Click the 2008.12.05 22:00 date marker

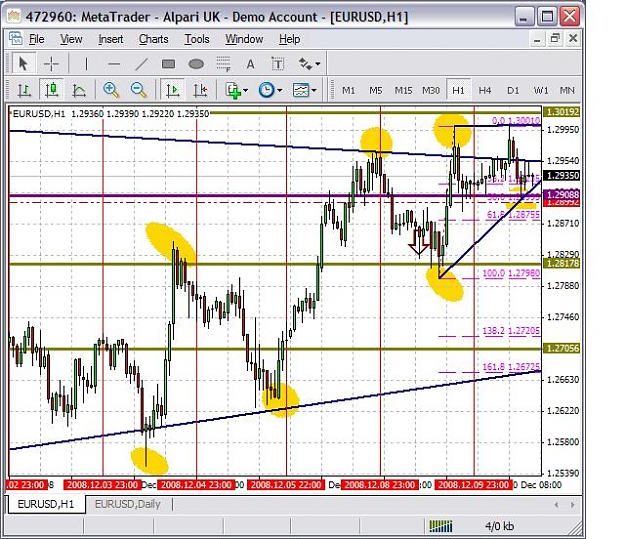coord(285,485)
